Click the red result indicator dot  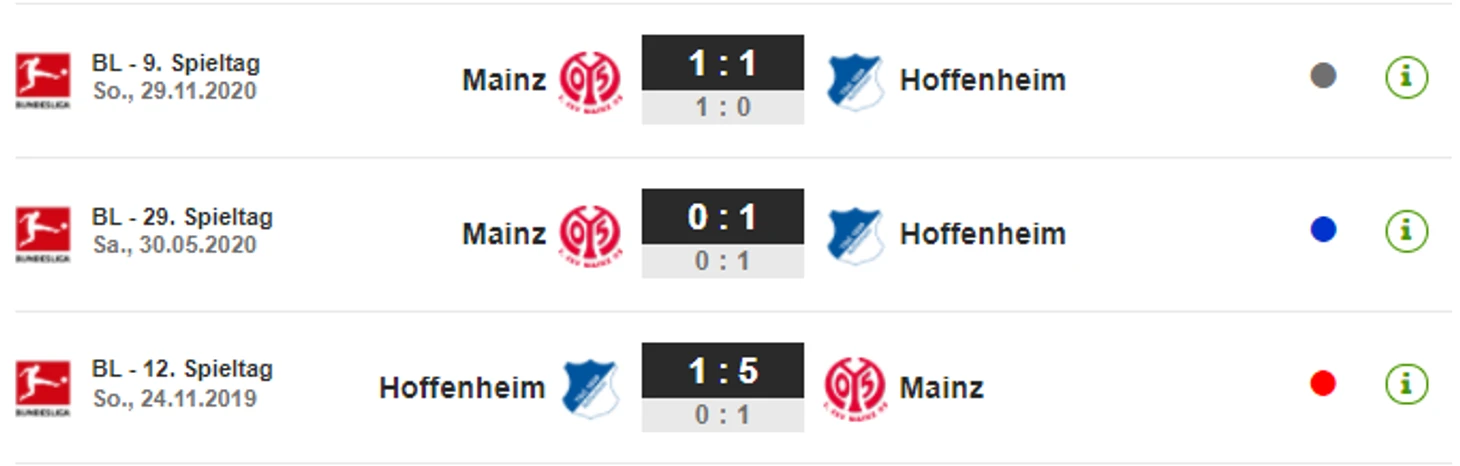click(x=1323, y=384)
